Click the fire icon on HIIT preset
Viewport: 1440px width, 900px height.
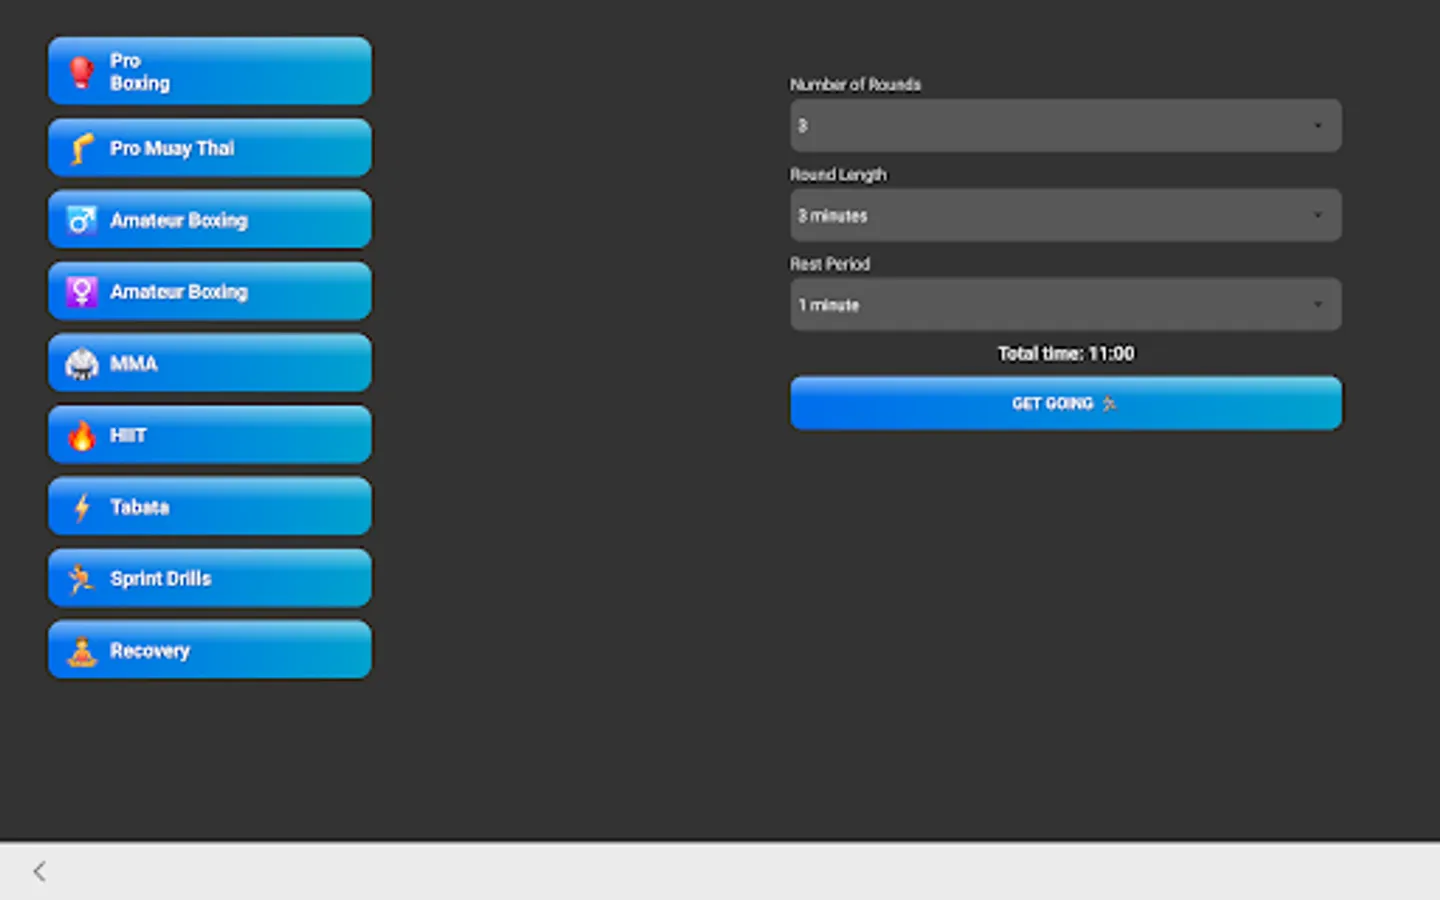(82, 434)
